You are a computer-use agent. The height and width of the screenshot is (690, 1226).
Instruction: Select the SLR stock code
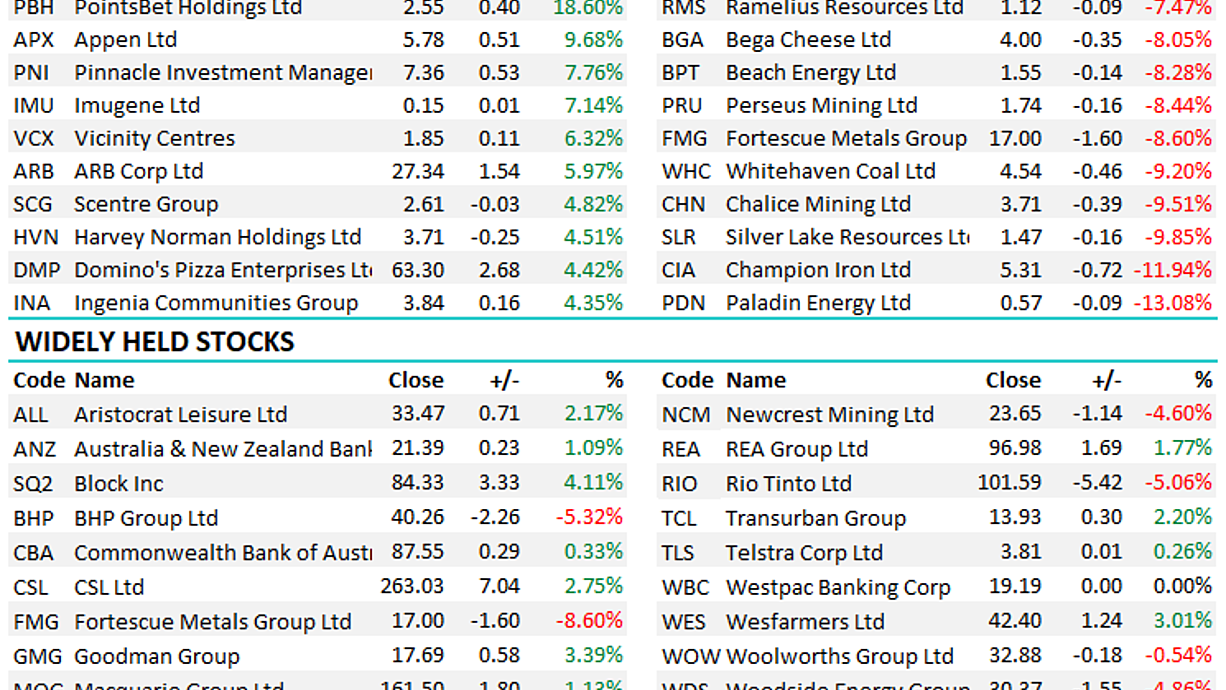(x=680, y=238)
